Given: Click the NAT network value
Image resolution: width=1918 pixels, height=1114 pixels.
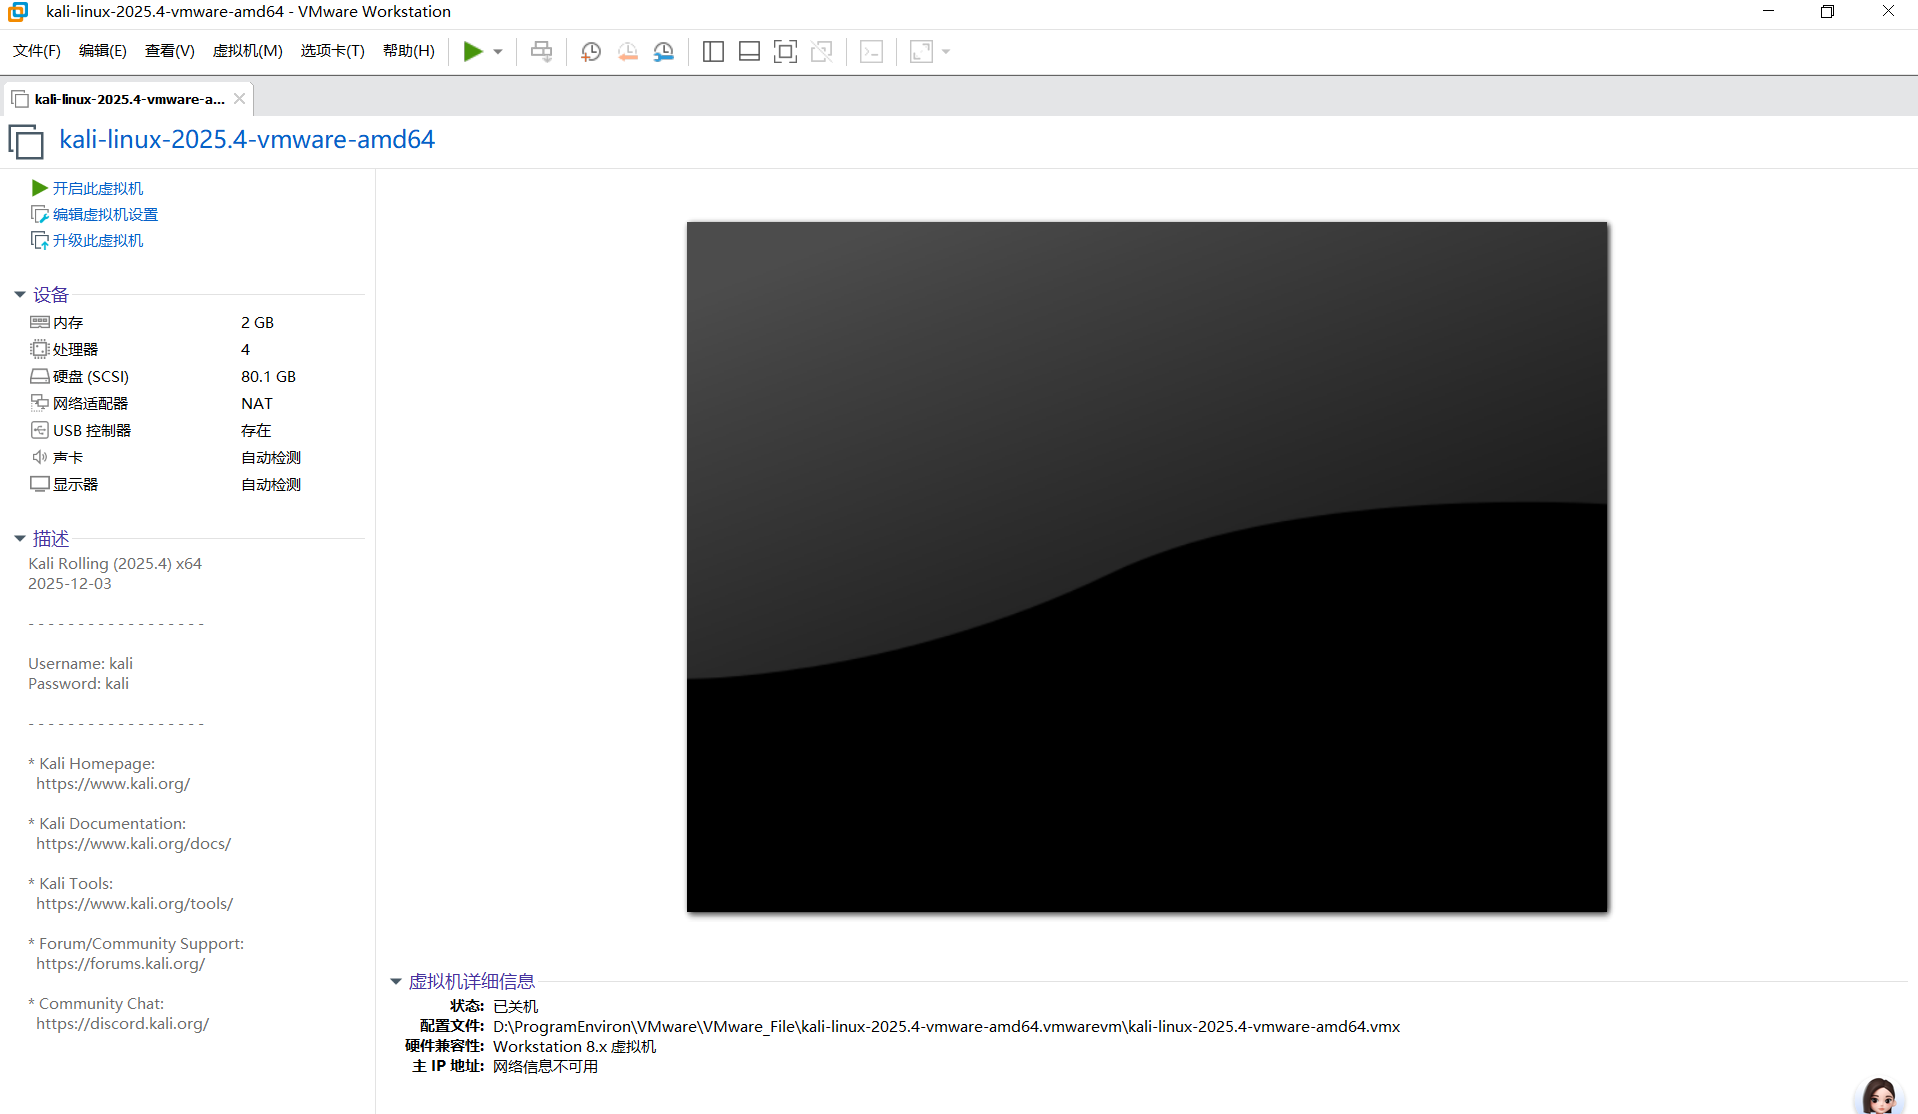Looking at the screenshot, I should click(256, 403).
